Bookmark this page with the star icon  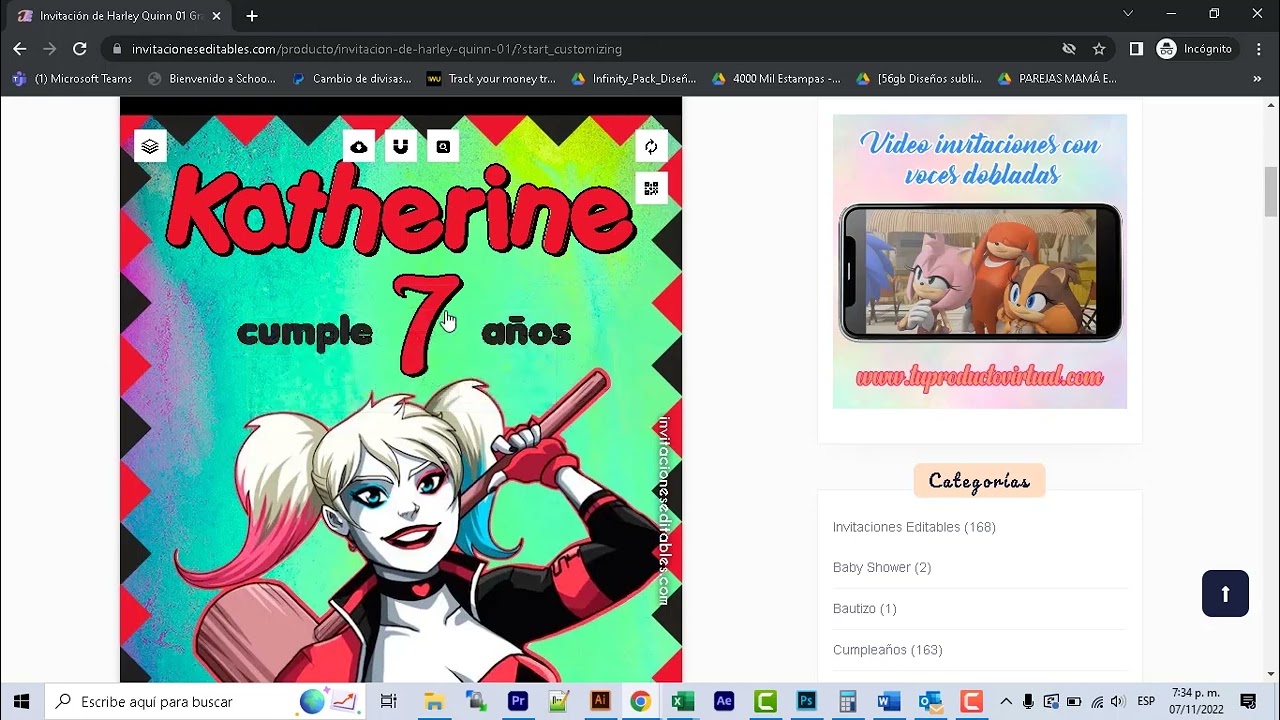pyautogui.click(x=1099, y=49)
